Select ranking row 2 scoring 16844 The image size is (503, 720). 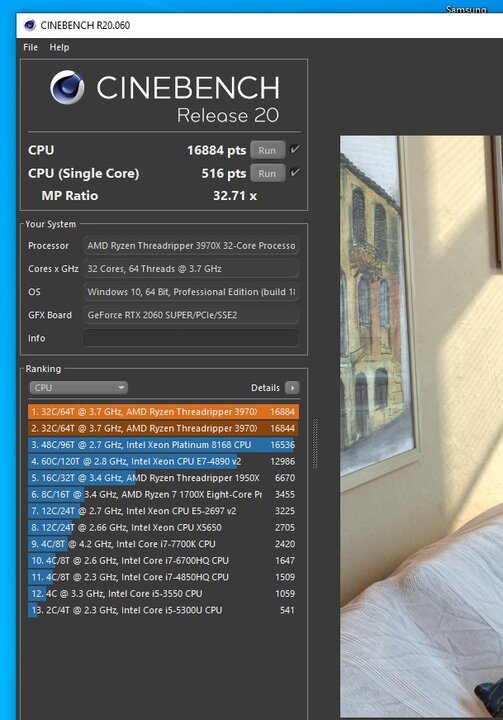(163, 428)
